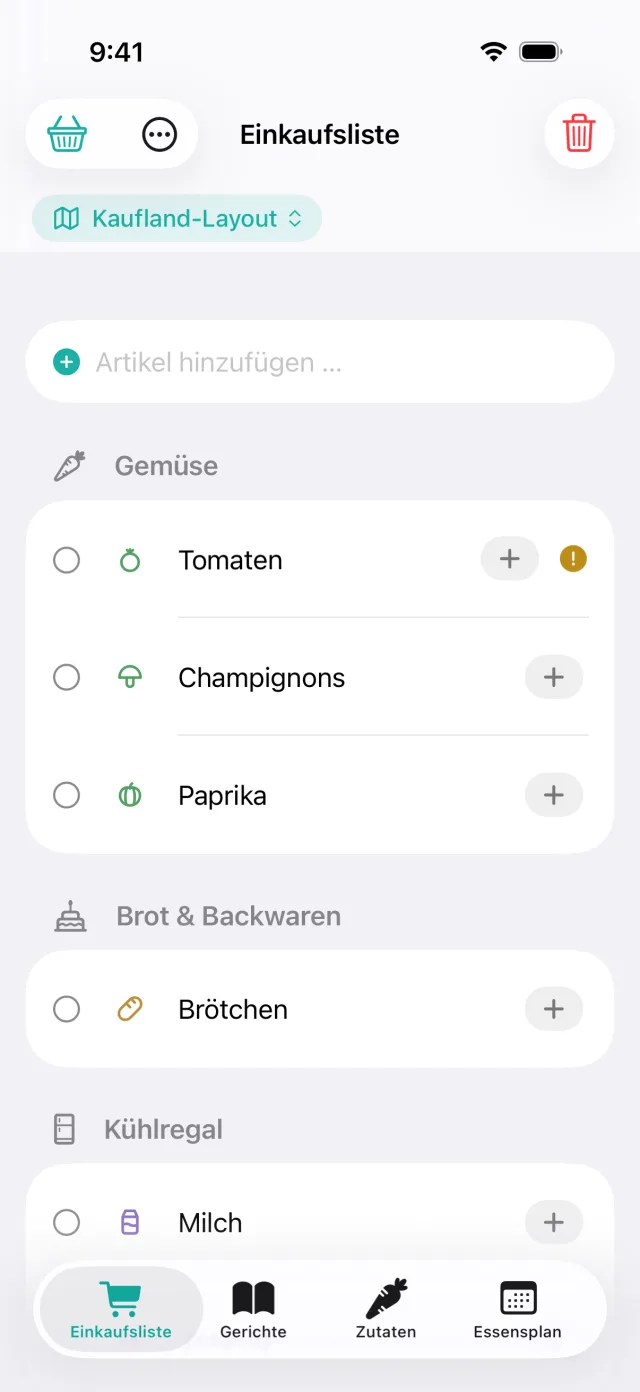Switch to the Gerichte tab
640x1392 pixels.
[x=253, y=1310]
